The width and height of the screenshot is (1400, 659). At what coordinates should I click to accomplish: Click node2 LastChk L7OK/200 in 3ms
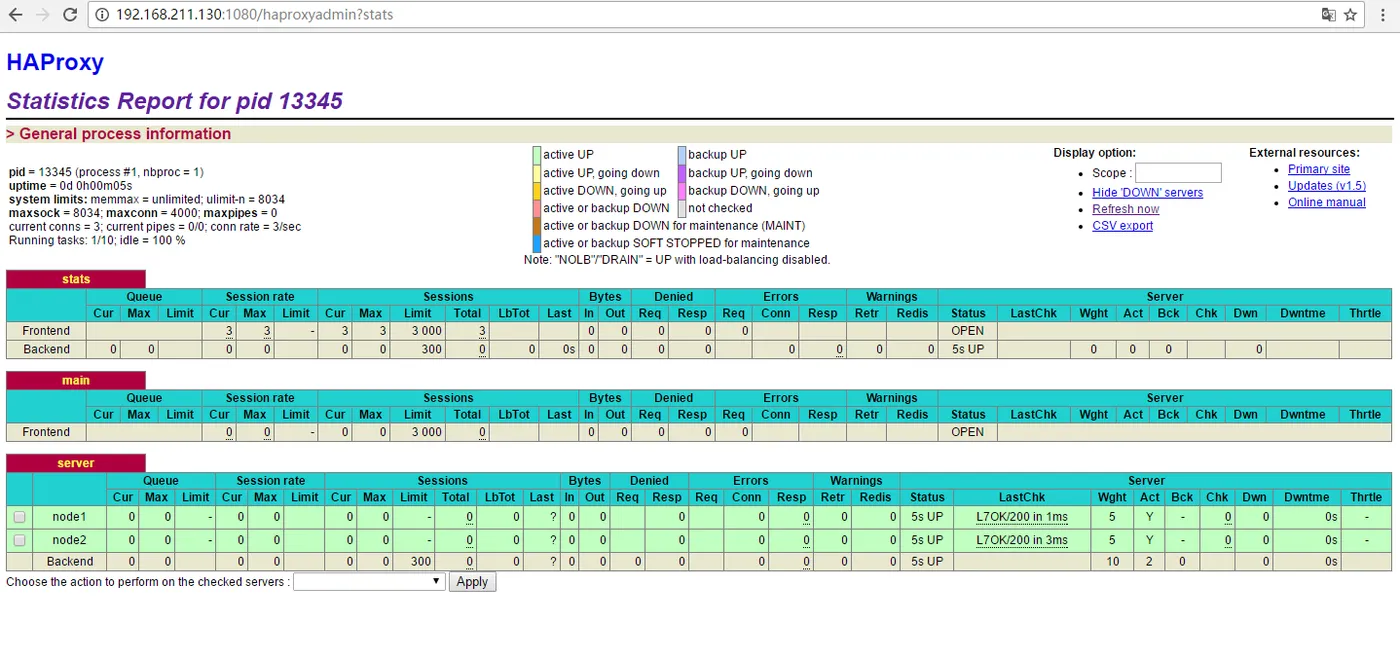tap(1022, 540)
